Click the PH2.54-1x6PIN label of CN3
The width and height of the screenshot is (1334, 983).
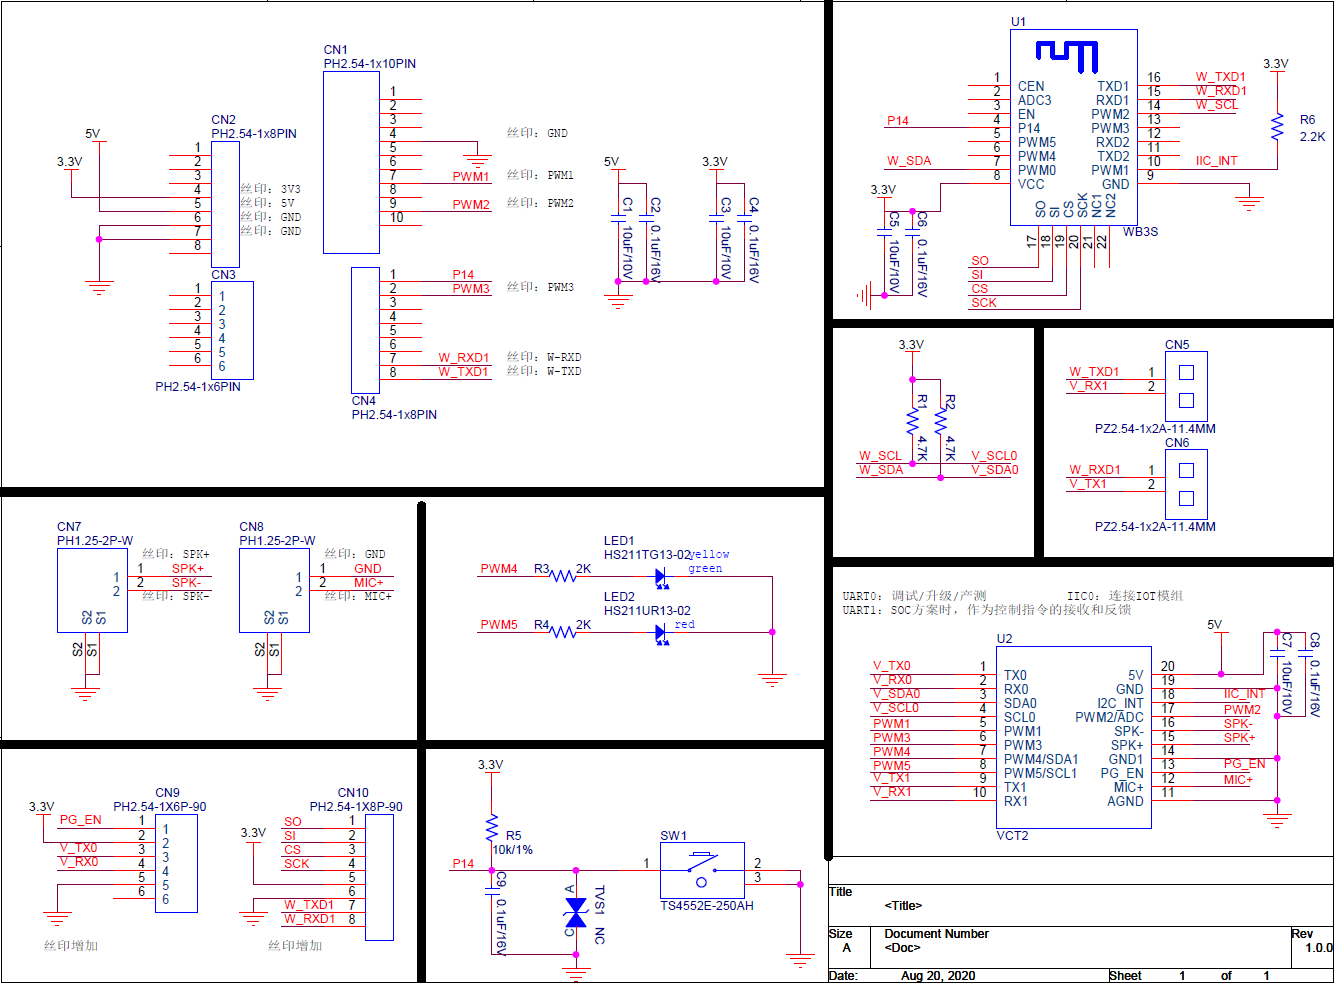pos(198,387)
